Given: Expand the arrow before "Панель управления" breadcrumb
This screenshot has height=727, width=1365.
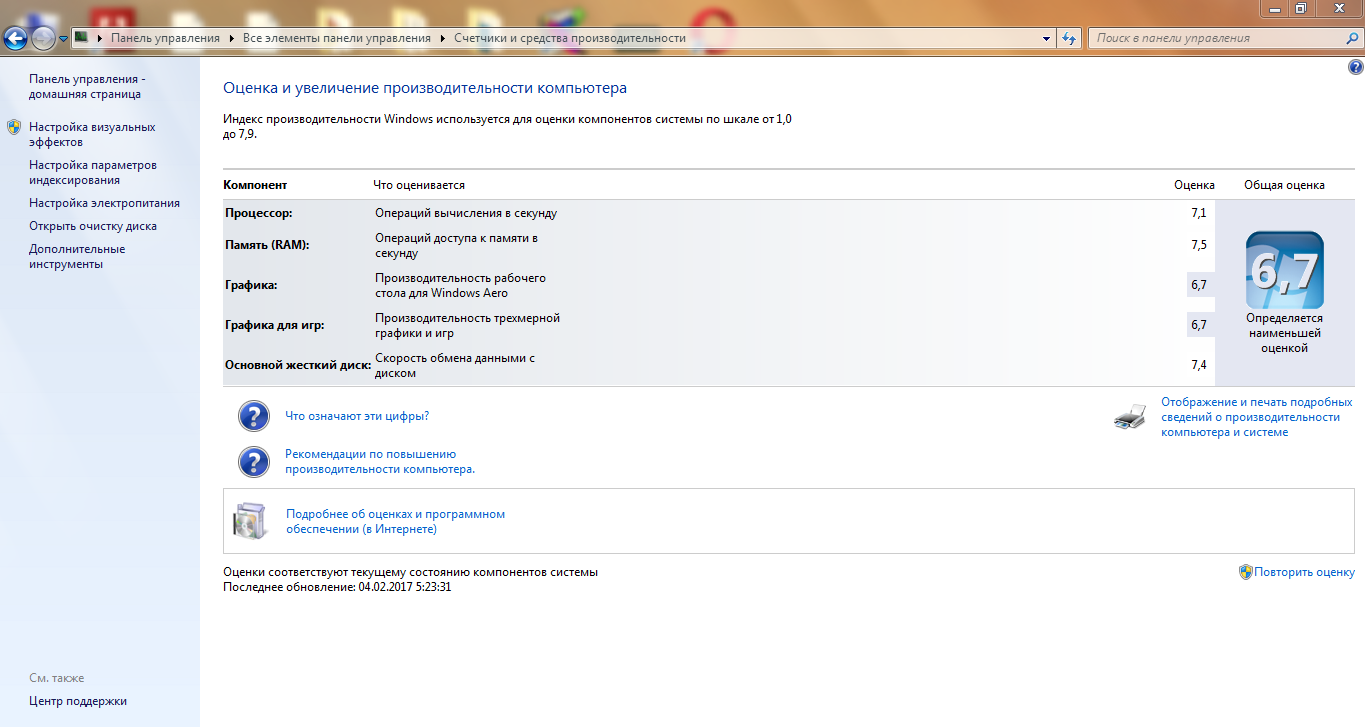Looking at the screenshot, I should (100, 38).
